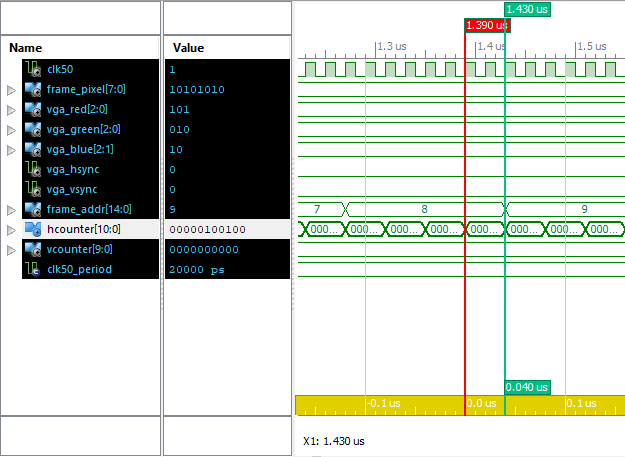Click the hcounter[10:0] bus icon
Image resolution: width=625 pixels, height=457 pixels.
pyautogui.click(x=33, y=229)
